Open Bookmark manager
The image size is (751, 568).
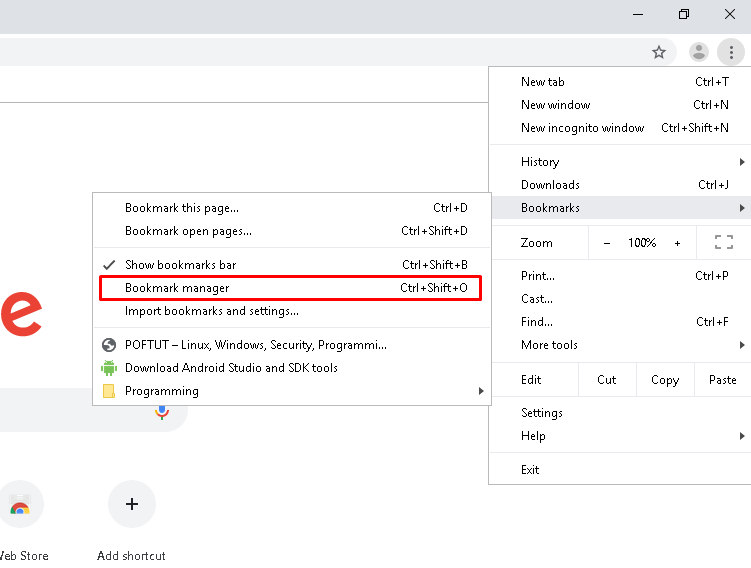[x=292, y=288]
